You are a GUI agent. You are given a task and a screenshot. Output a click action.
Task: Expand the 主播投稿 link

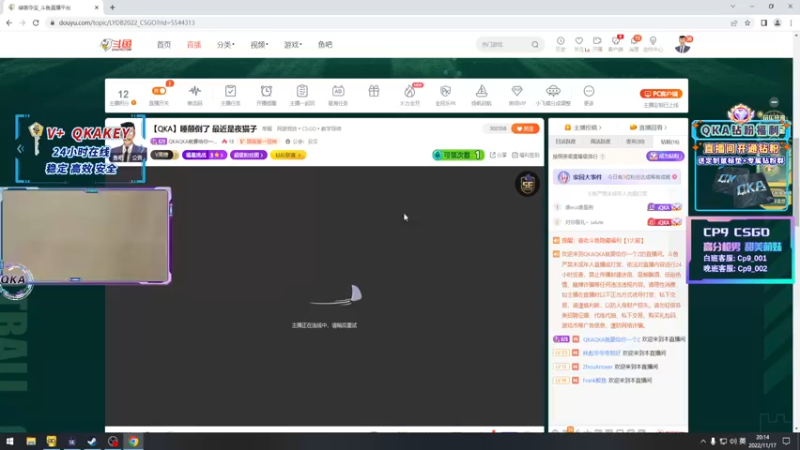point(583,128)
